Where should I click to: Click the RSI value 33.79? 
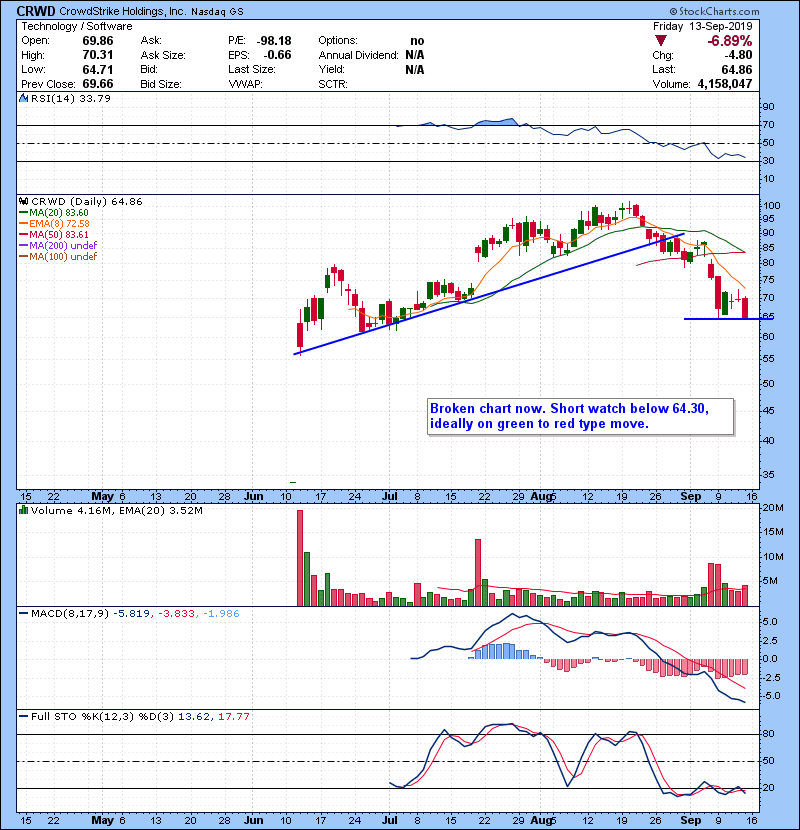(95, 98)
